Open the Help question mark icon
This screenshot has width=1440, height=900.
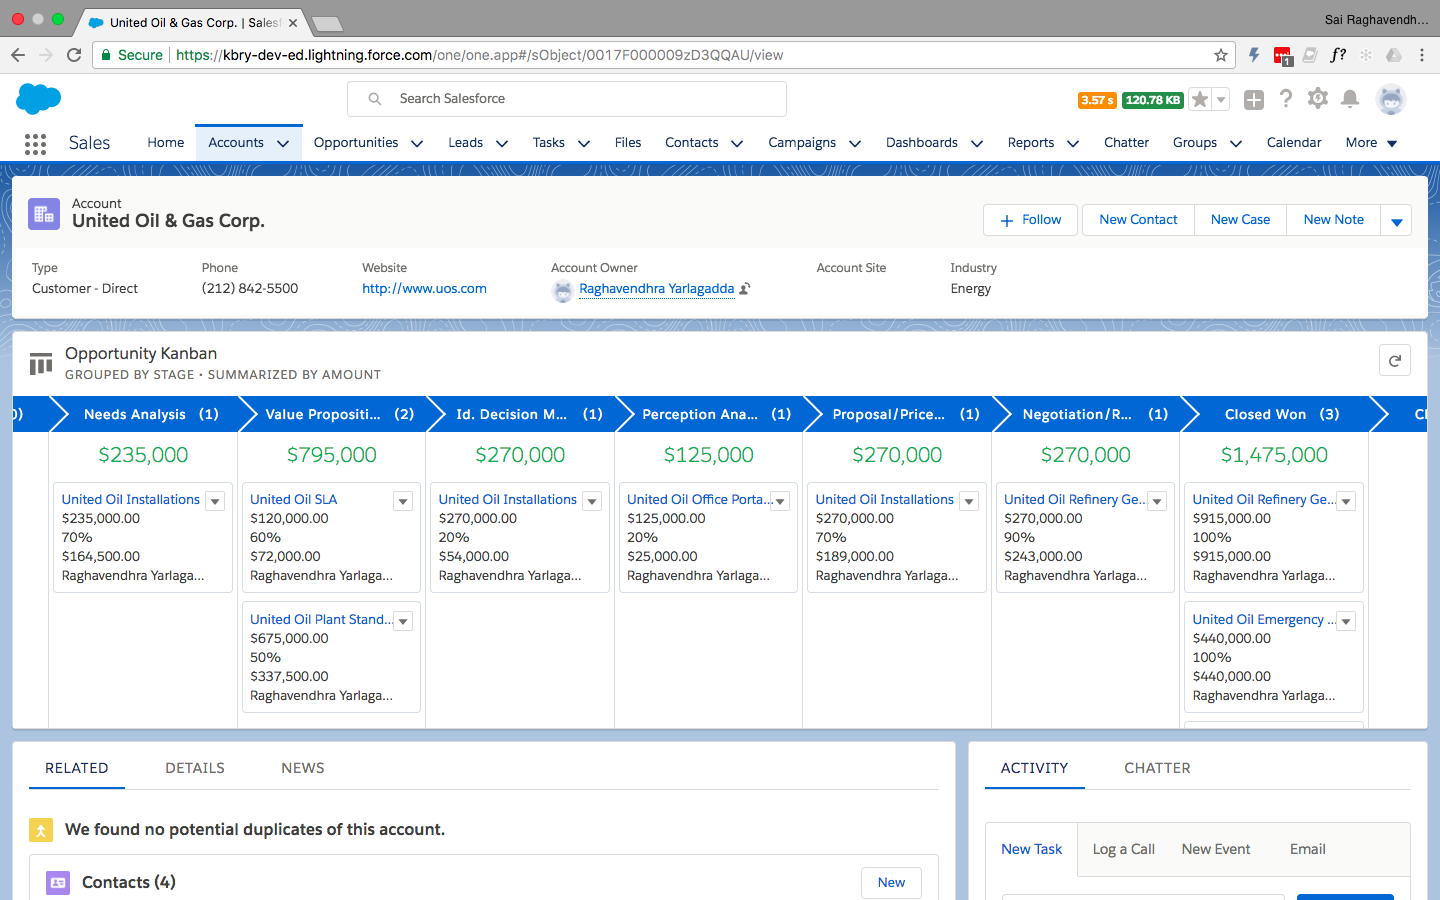click(x=1286, y=98)
